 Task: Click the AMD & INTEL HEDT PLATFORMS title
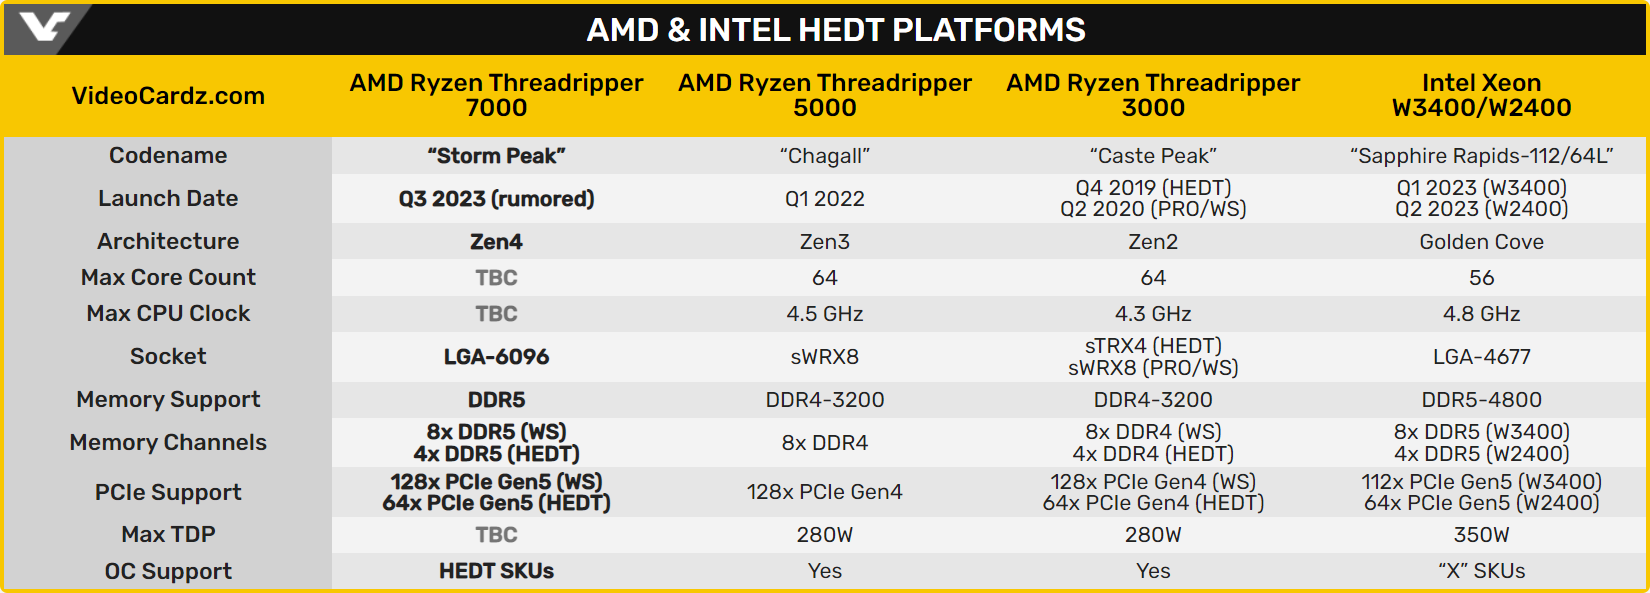pos(836,30)
